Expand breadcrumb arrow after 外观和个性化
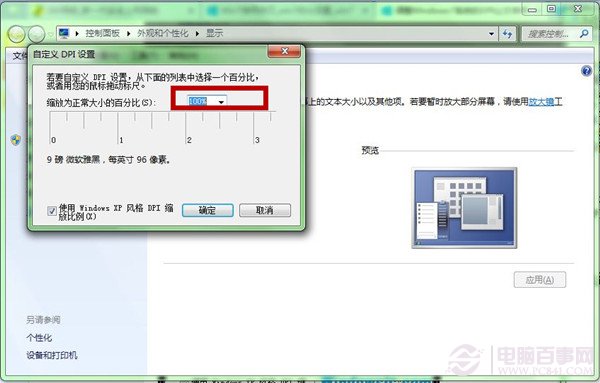The width and height of the screenshot is (600, 383). (197, 34)
